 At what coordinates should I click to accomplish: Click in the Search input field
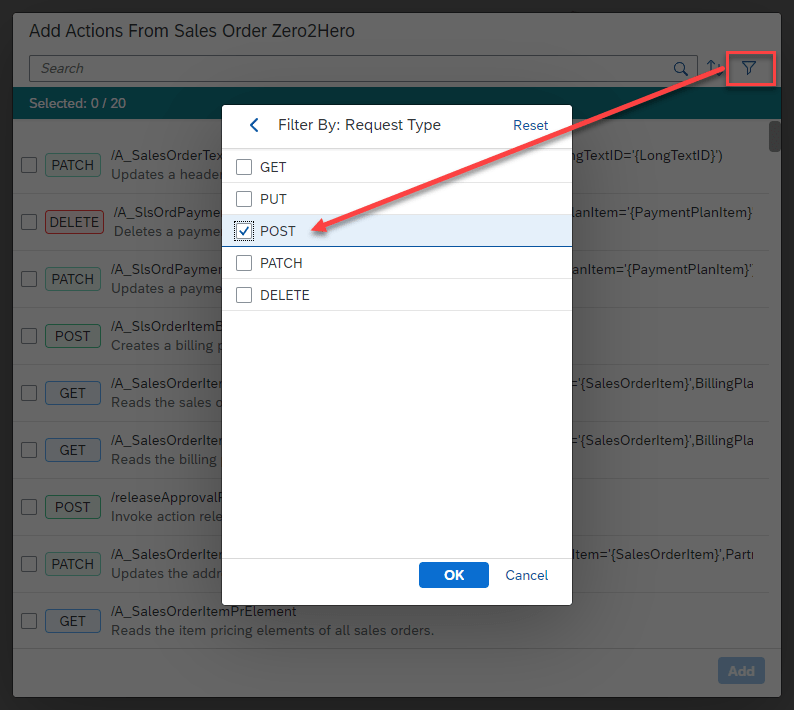click(x=350, y=69)
